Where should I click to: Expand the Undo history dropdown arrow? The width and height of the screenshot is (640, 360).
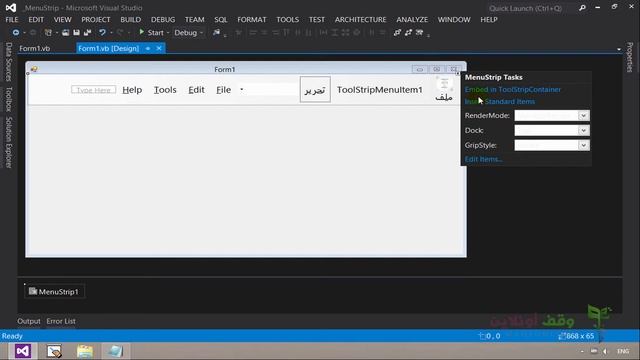pos(111,33)
